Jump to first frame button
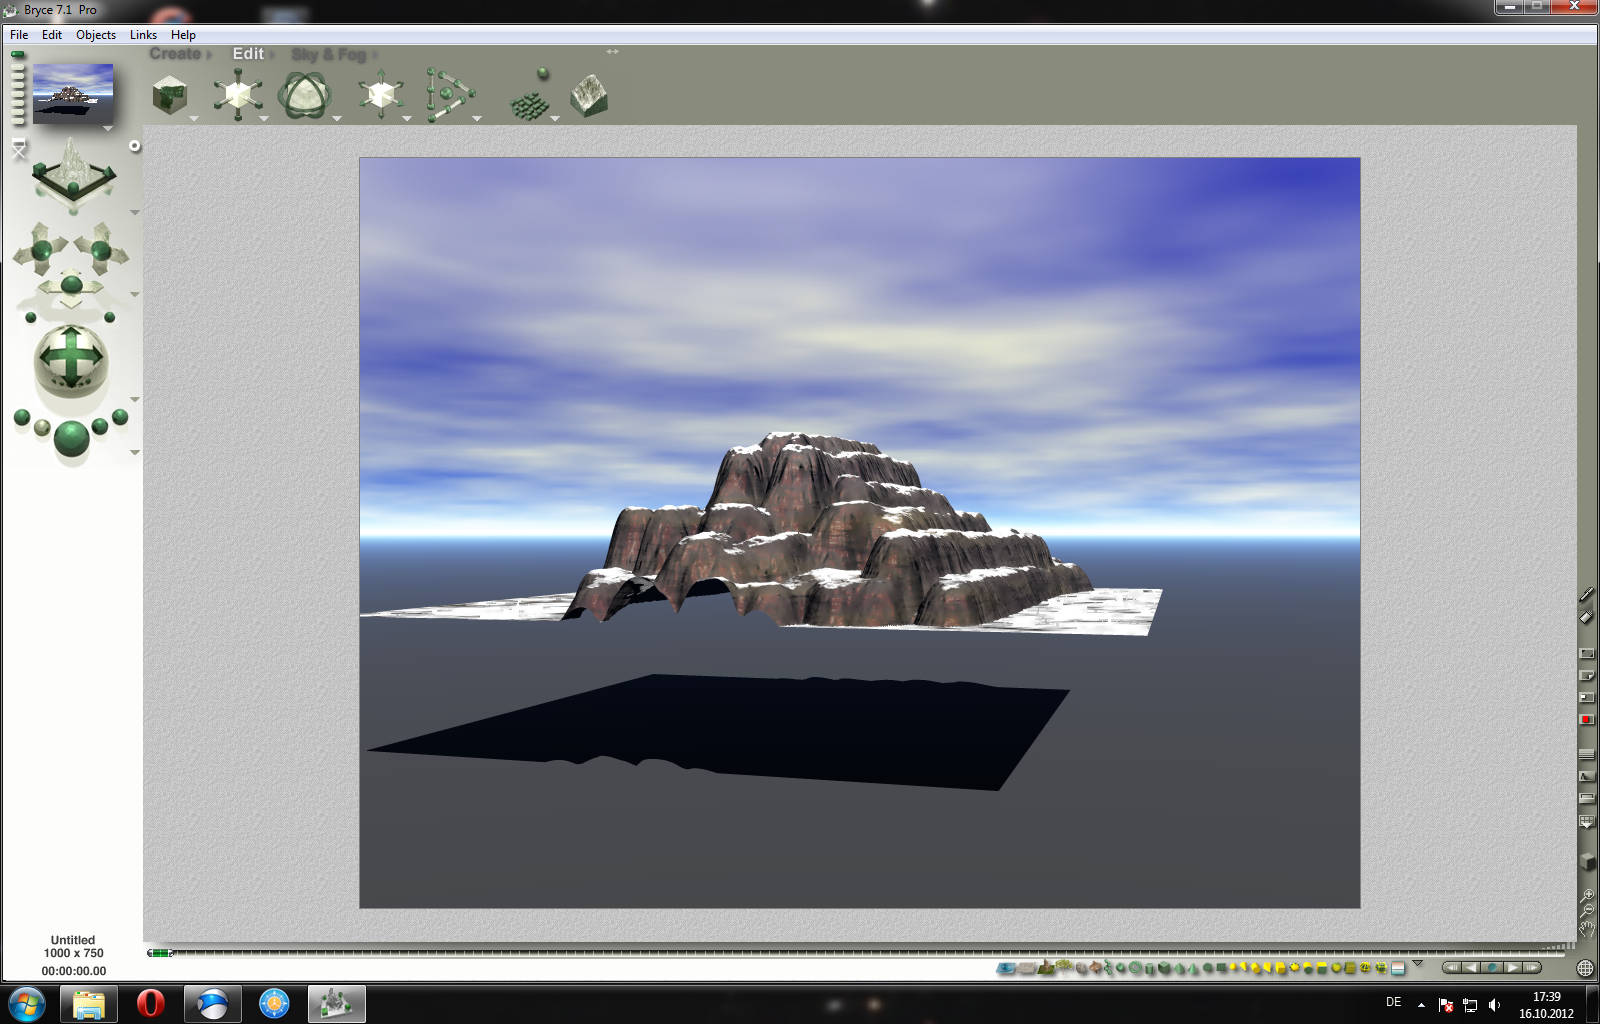Image resolution: width=1600 pixels, height=1024 pixels. [x=1452, y=968]
